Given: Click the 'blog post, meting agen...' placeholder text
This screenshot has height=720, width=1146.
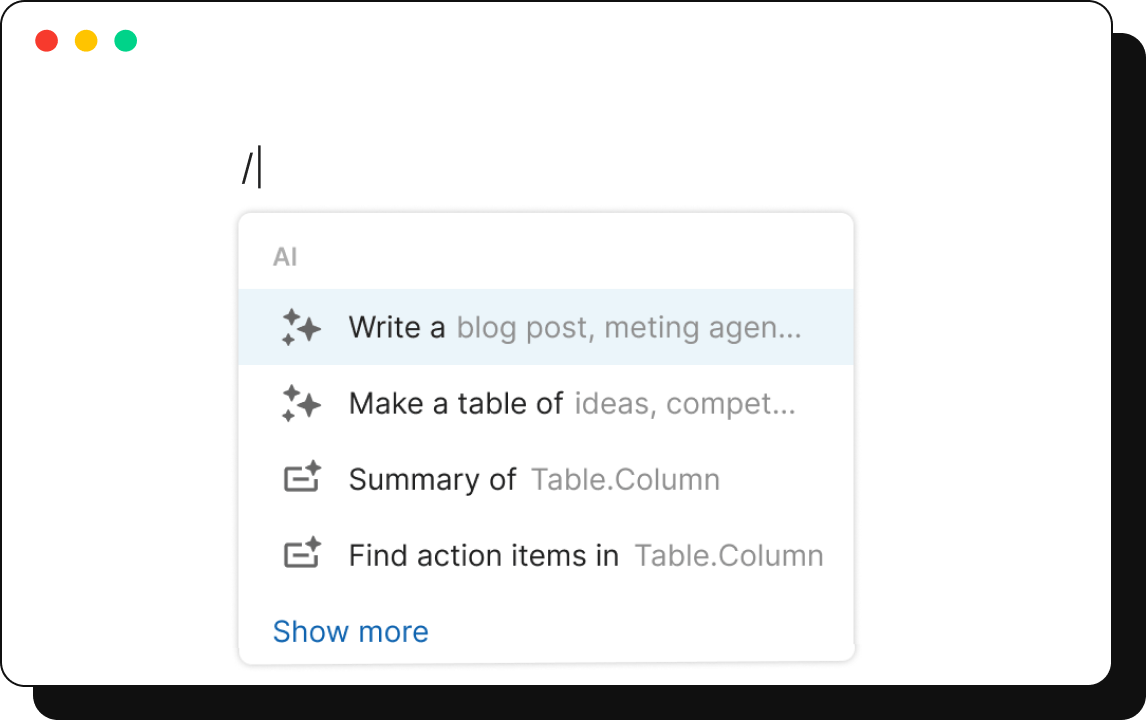Looking at the screenshot, I should [x=629, y=328].
